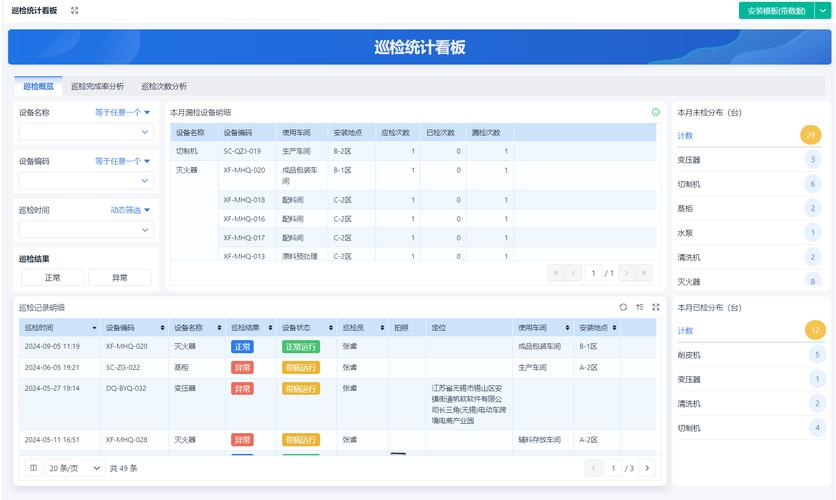Sort by the 巡检时间 column arrow
The width and height of the screenshot is (836, 500).
coord(94,328)
